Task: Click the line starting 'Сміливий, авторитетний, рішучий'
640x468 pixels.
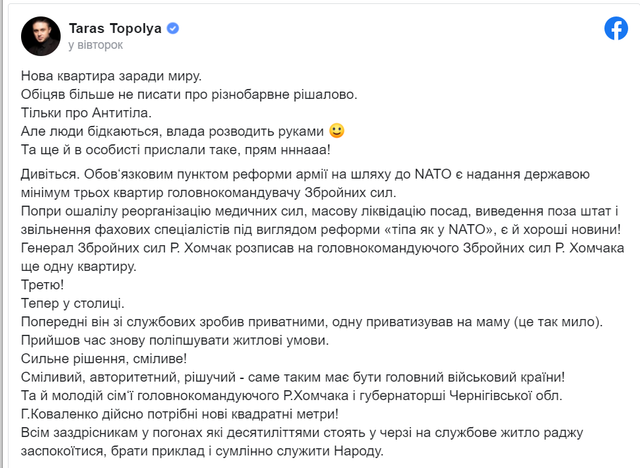Action: pos(293,377)
